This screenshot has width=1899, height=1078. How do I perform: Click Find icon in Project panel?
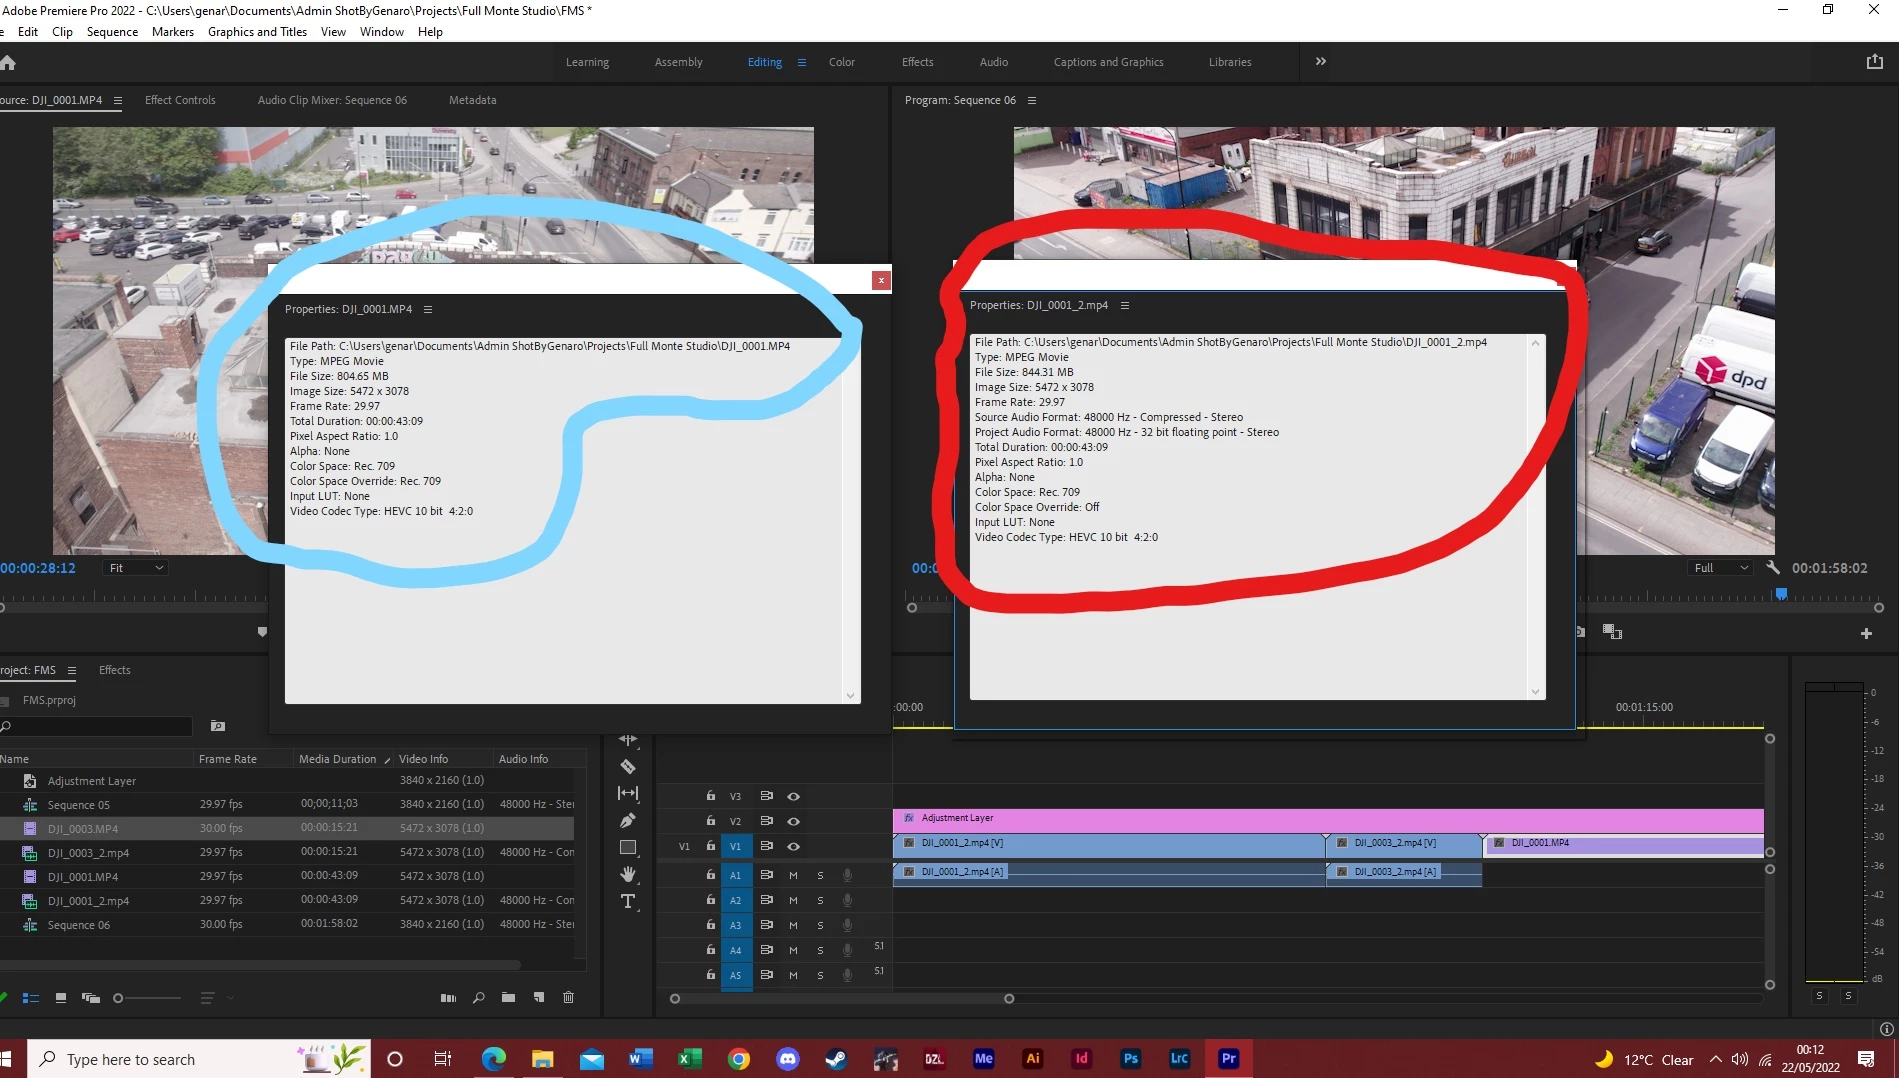(x=479, y=998)
